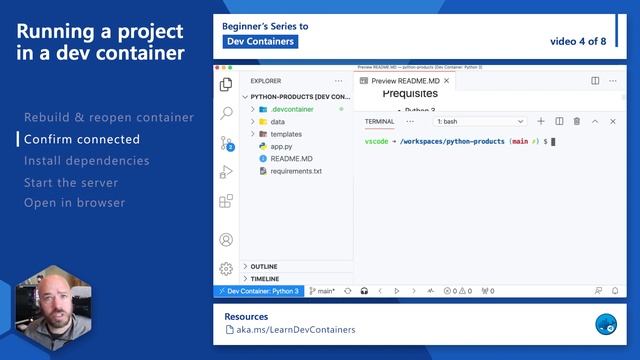Open aka.ms/LearnDevContainers resource link
Viewport: 640px width, 360px height.
(x=296, y=330)
